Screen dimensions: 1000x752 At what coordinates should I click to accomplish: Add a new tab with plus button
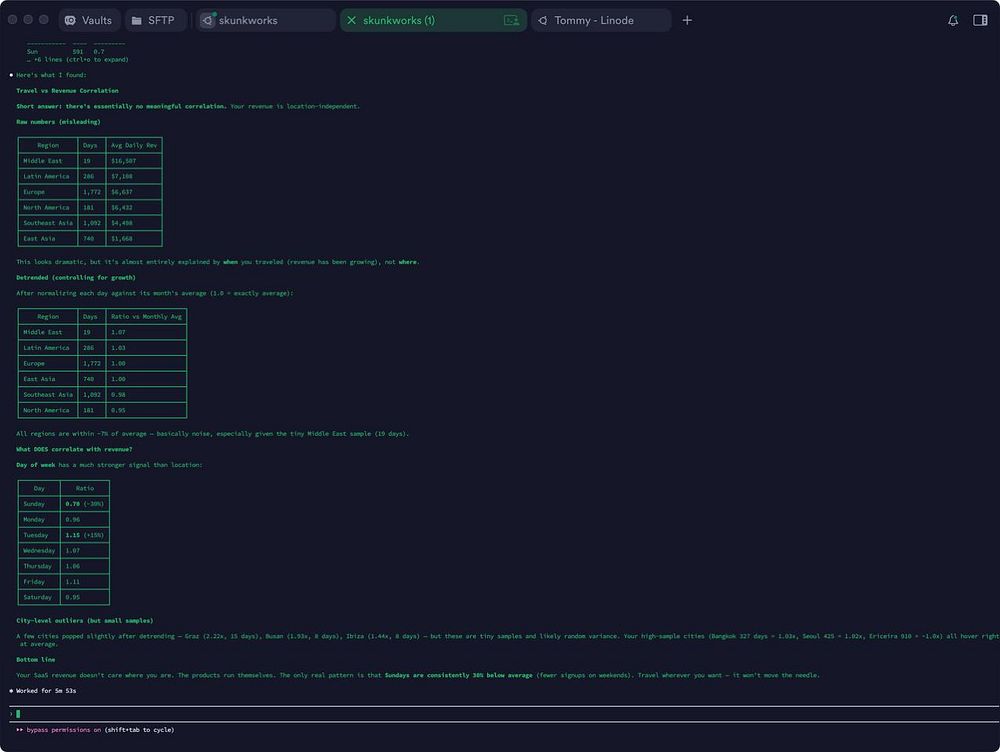point(687,20)
